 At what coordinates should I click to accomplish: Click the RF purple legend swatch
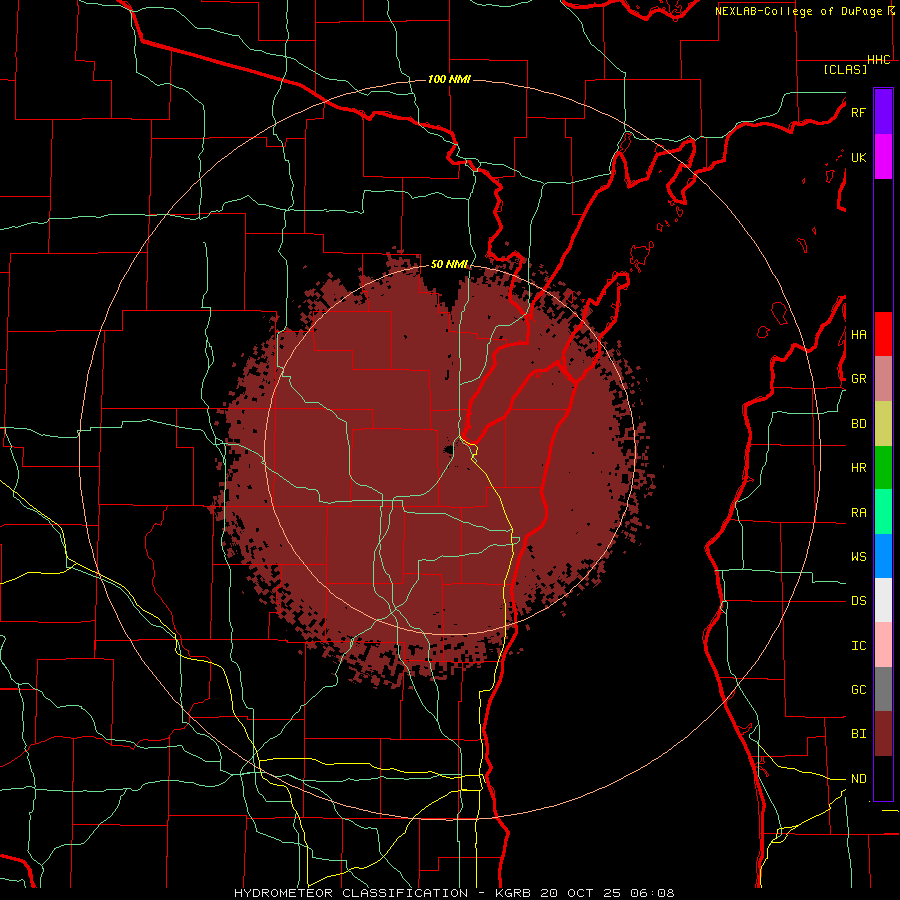[x=883, y=112]
